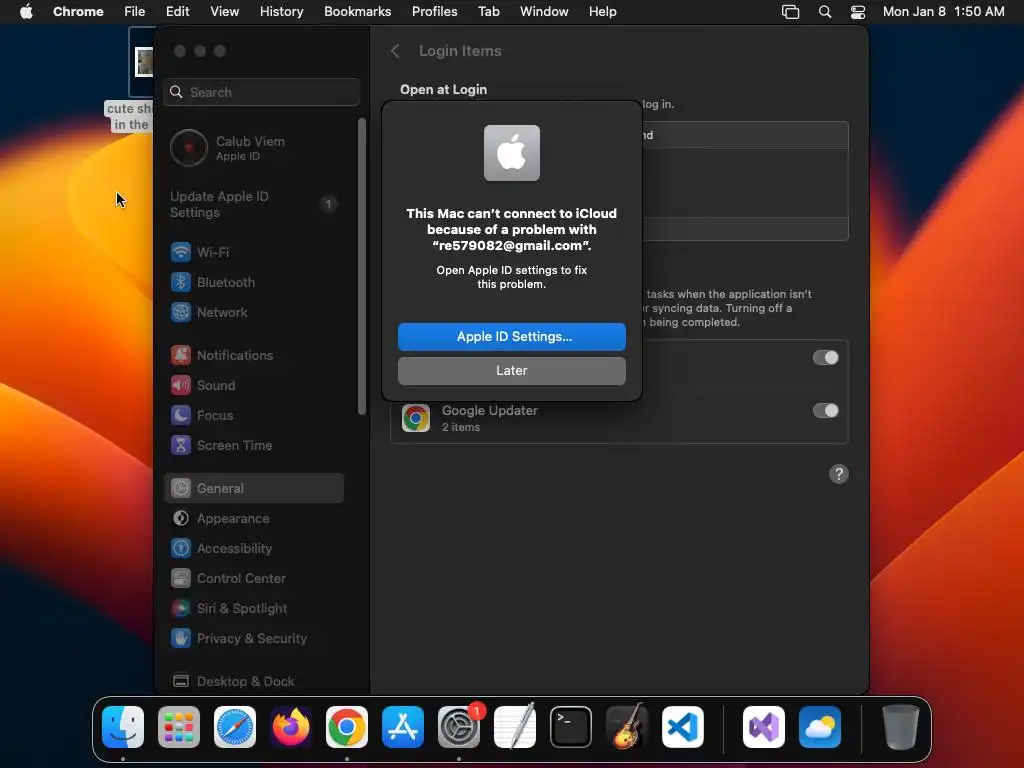Open Terminal from the Dock
Screen dimensions: 1024x768
point(571,727)
